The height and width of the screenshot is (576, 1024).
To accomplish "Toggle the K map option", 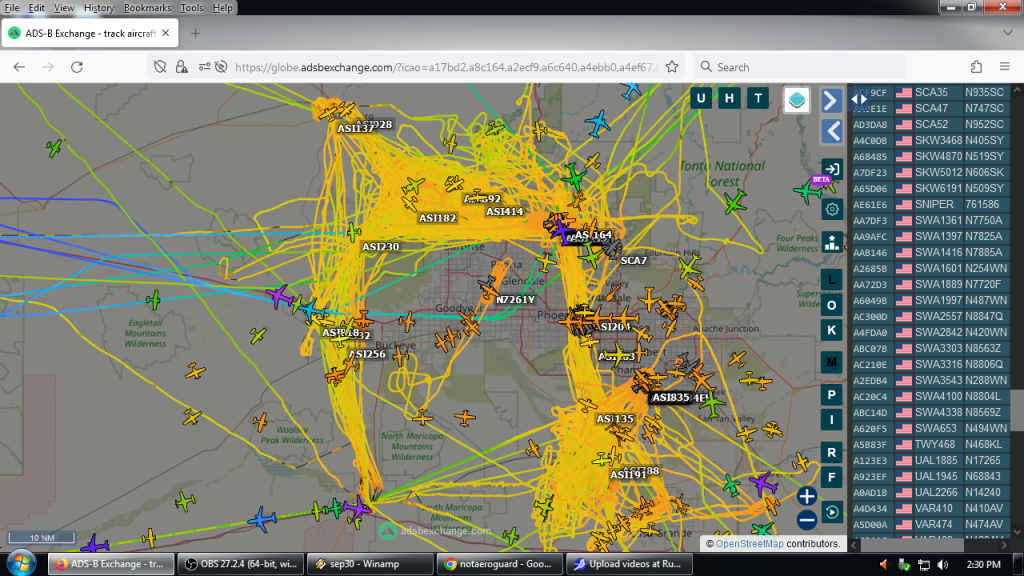I will pyautogui.click(x=831, y=330).
